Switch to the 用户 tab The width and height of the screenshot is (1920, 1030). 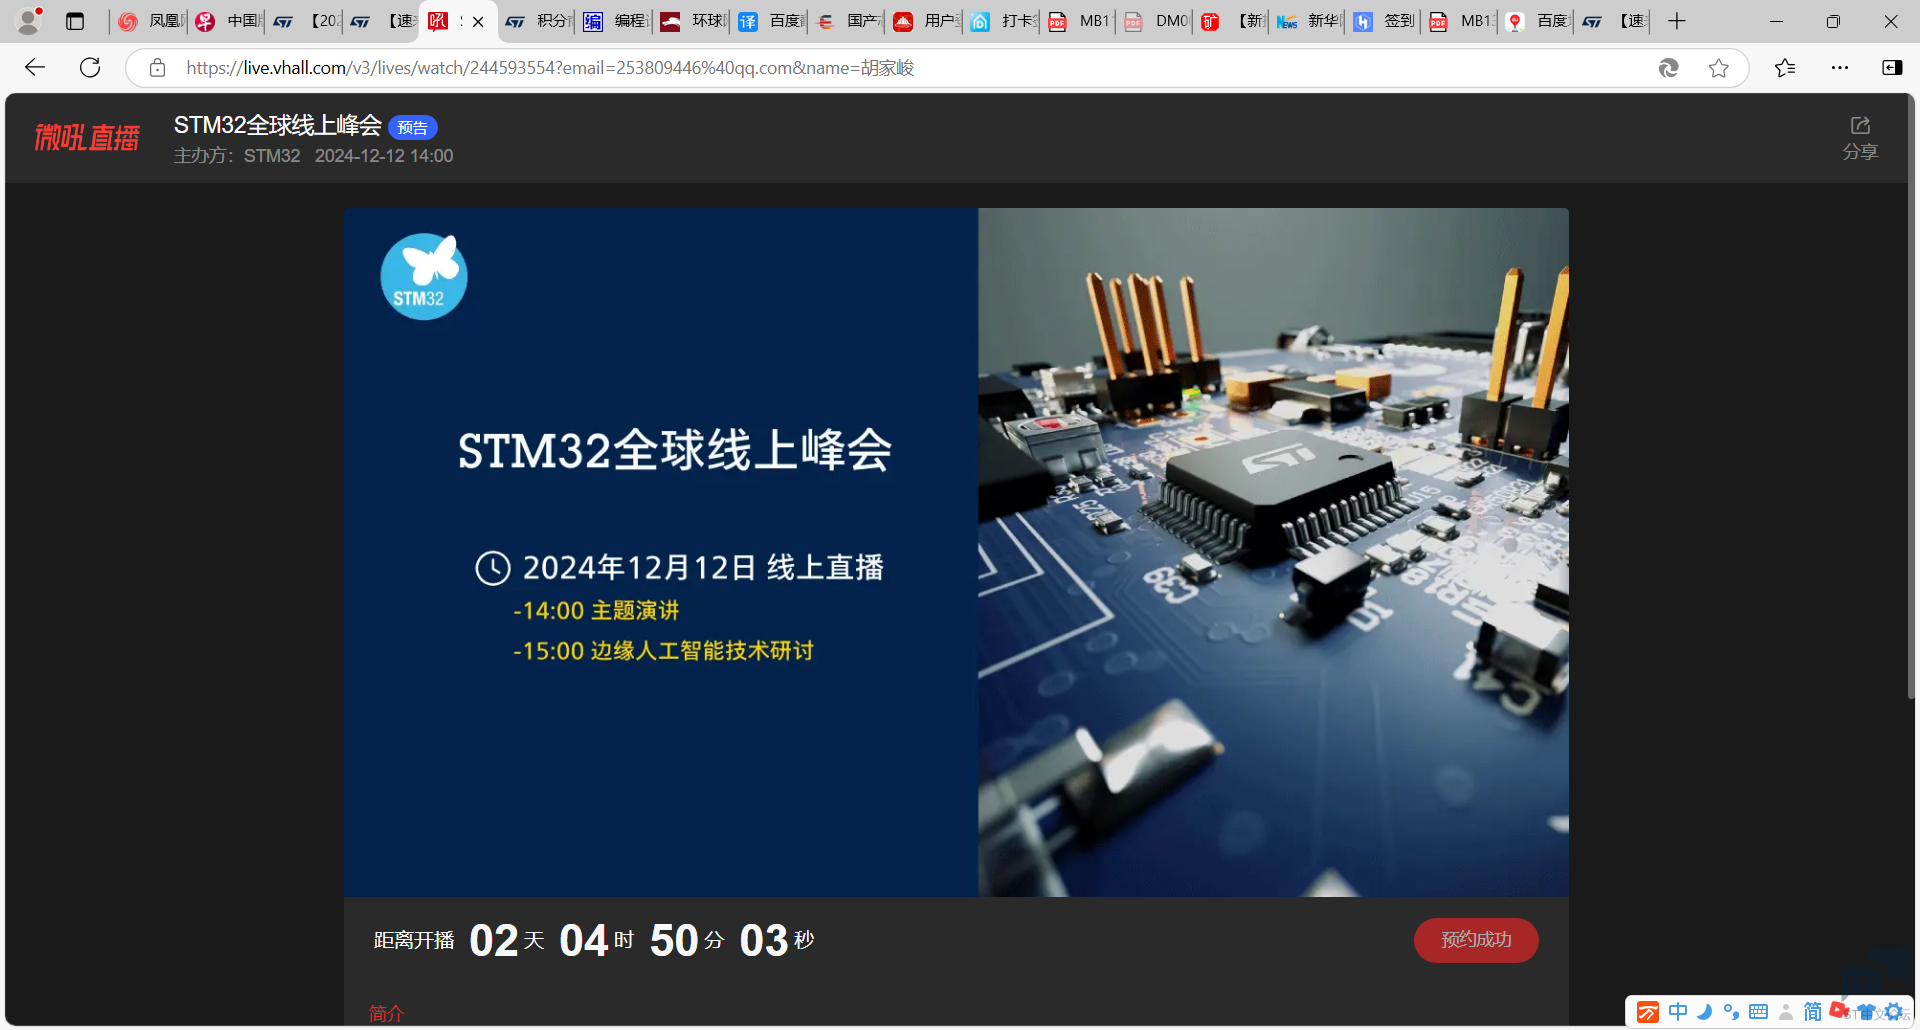click(926, 21)
